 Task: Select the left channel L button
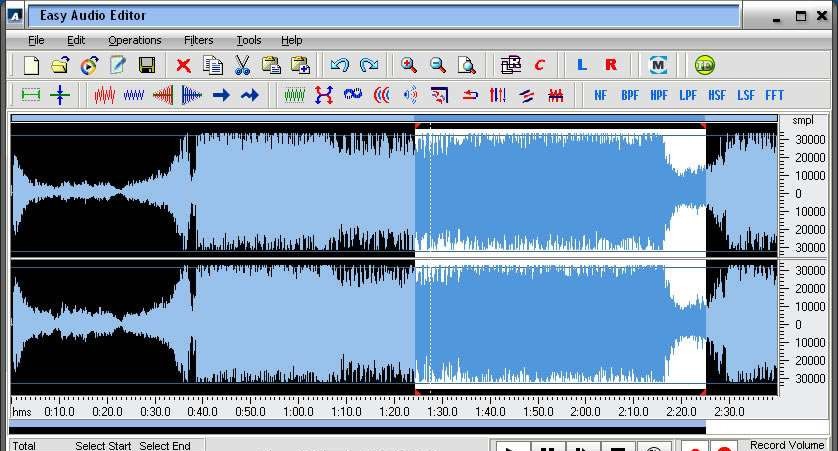(582, 66)
